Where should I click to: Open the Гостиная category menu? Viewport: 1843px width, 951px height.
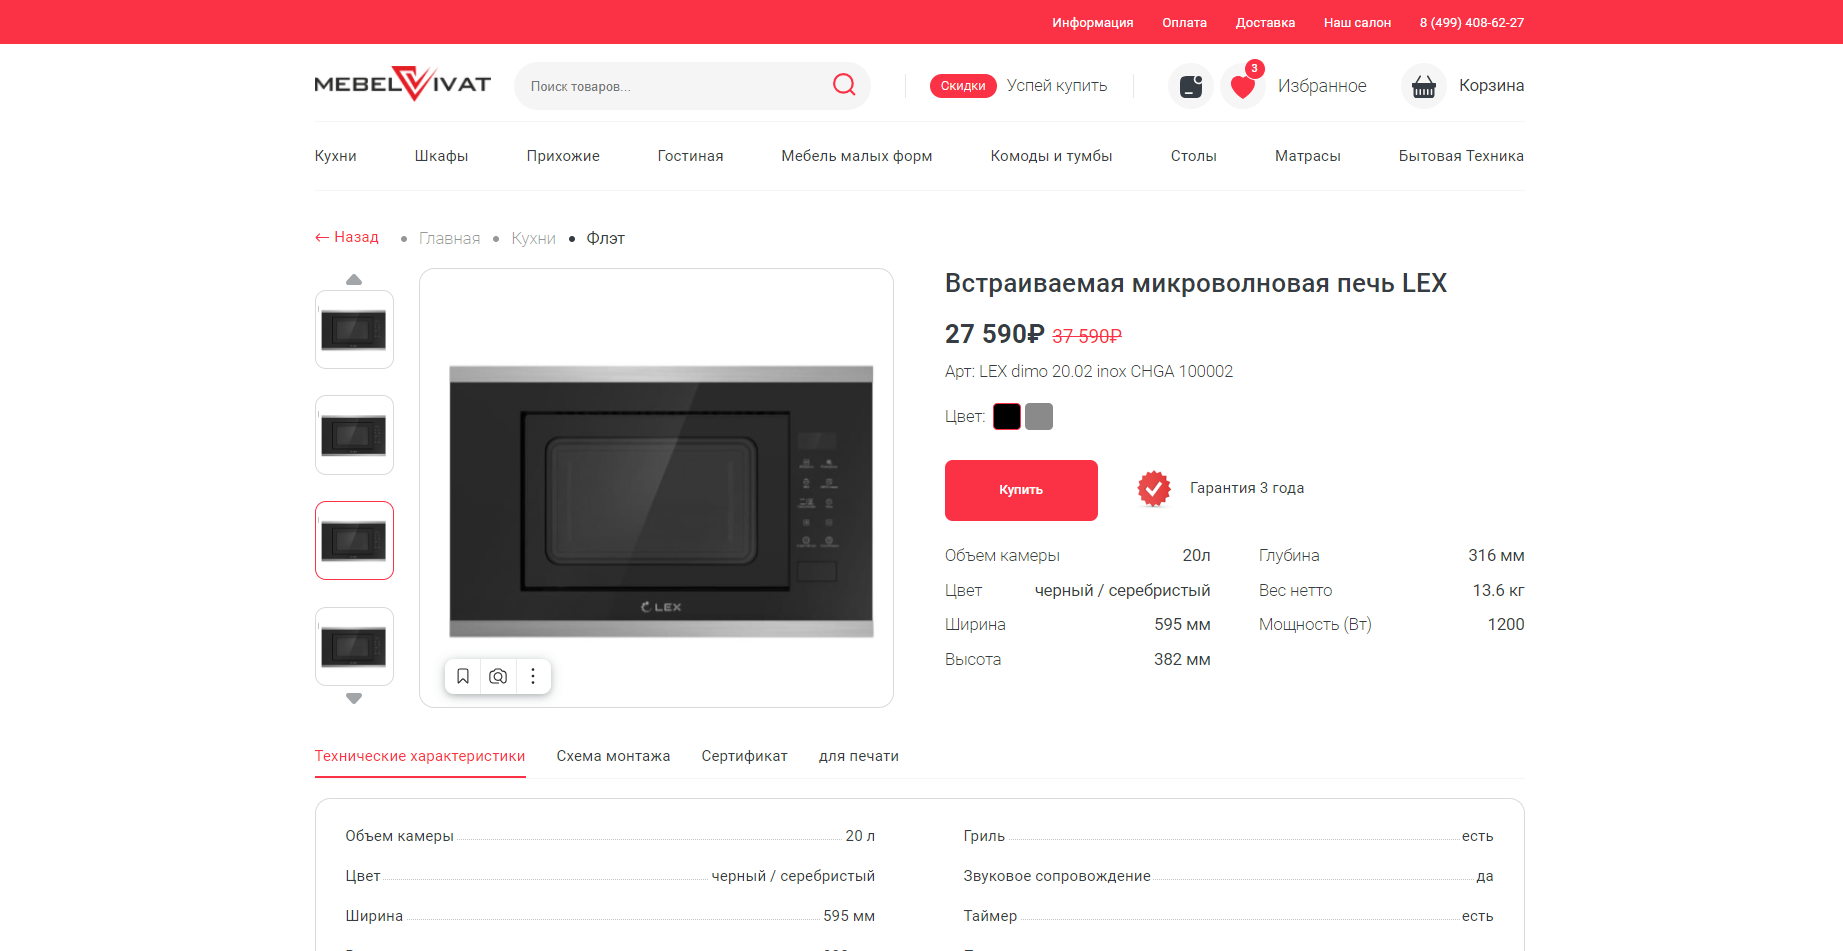(690, 156)
